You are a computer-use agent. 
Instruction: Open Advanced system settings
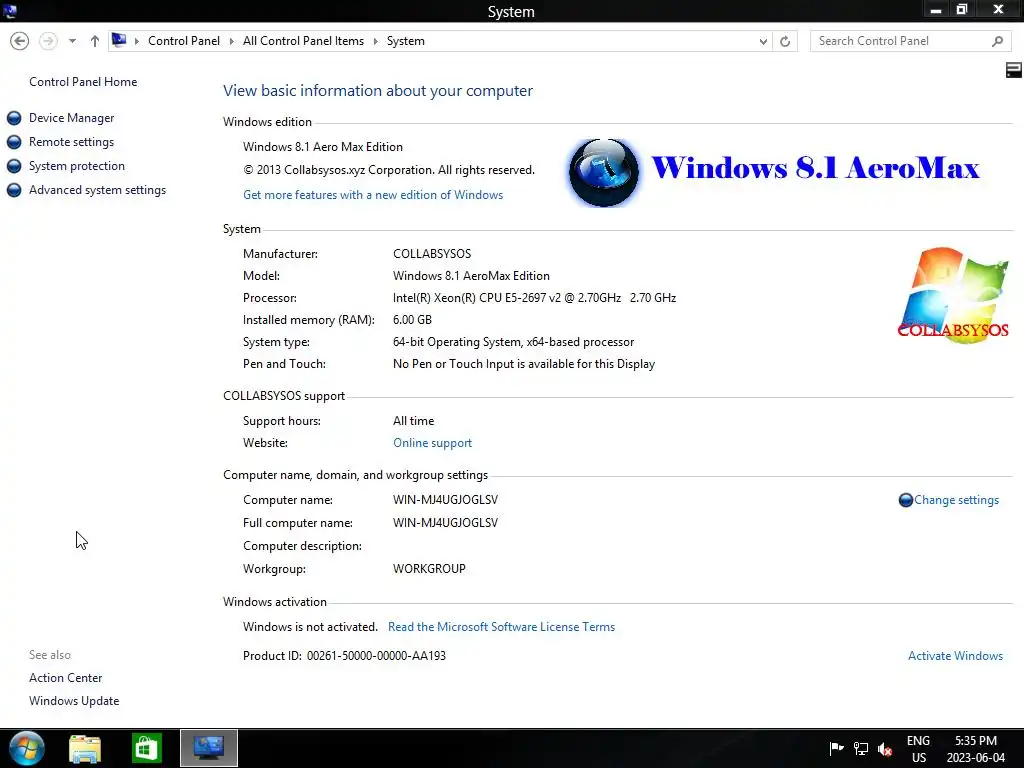(x=97, y=190)
